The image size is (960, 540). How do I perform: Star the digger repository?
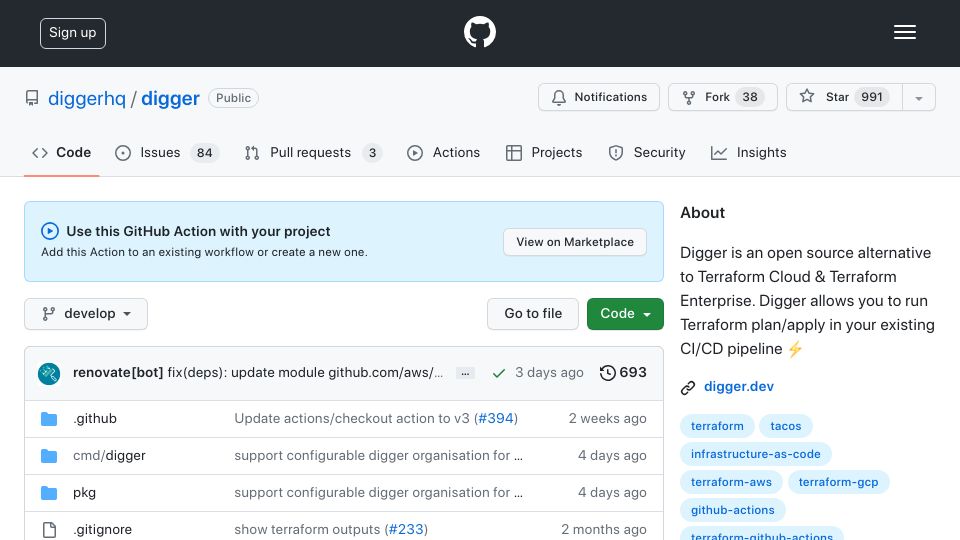click(844, 97)
